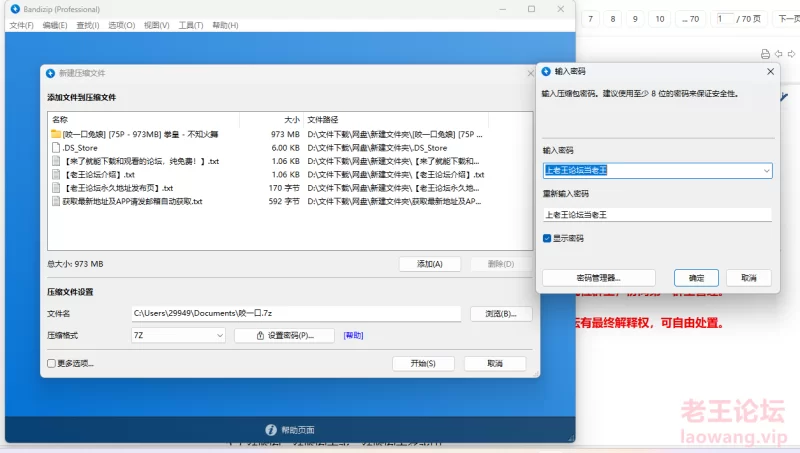This screenshot has width=800, height=453.
Task: Open the 帮助页面 link at bottom
Action: click(x=298, y=430)
